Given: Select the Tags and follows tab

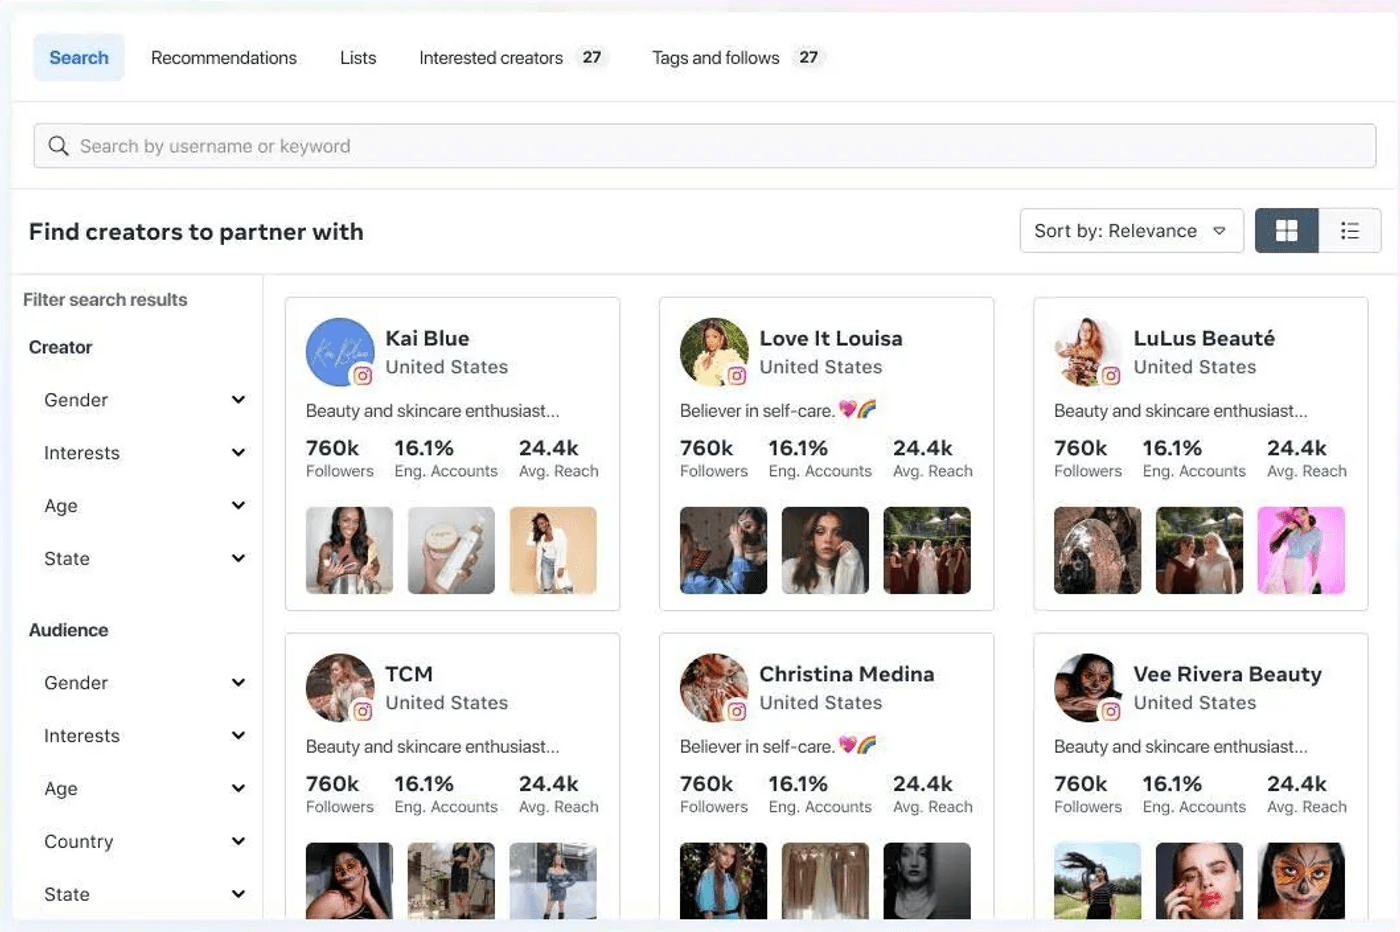Looking at the screenshot, I should pyautogui.click(x=716, y=57).
